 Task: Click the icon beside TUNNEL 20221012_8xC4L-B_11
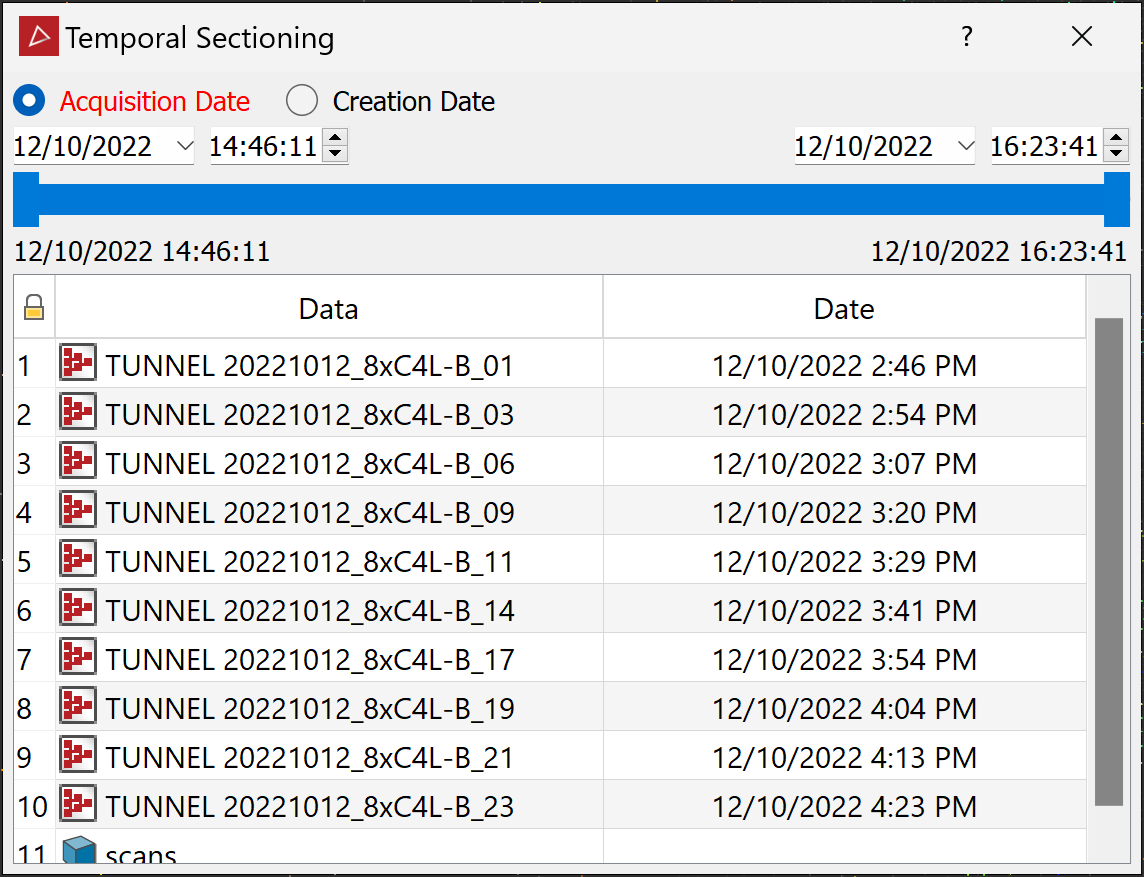click(77, 560)
